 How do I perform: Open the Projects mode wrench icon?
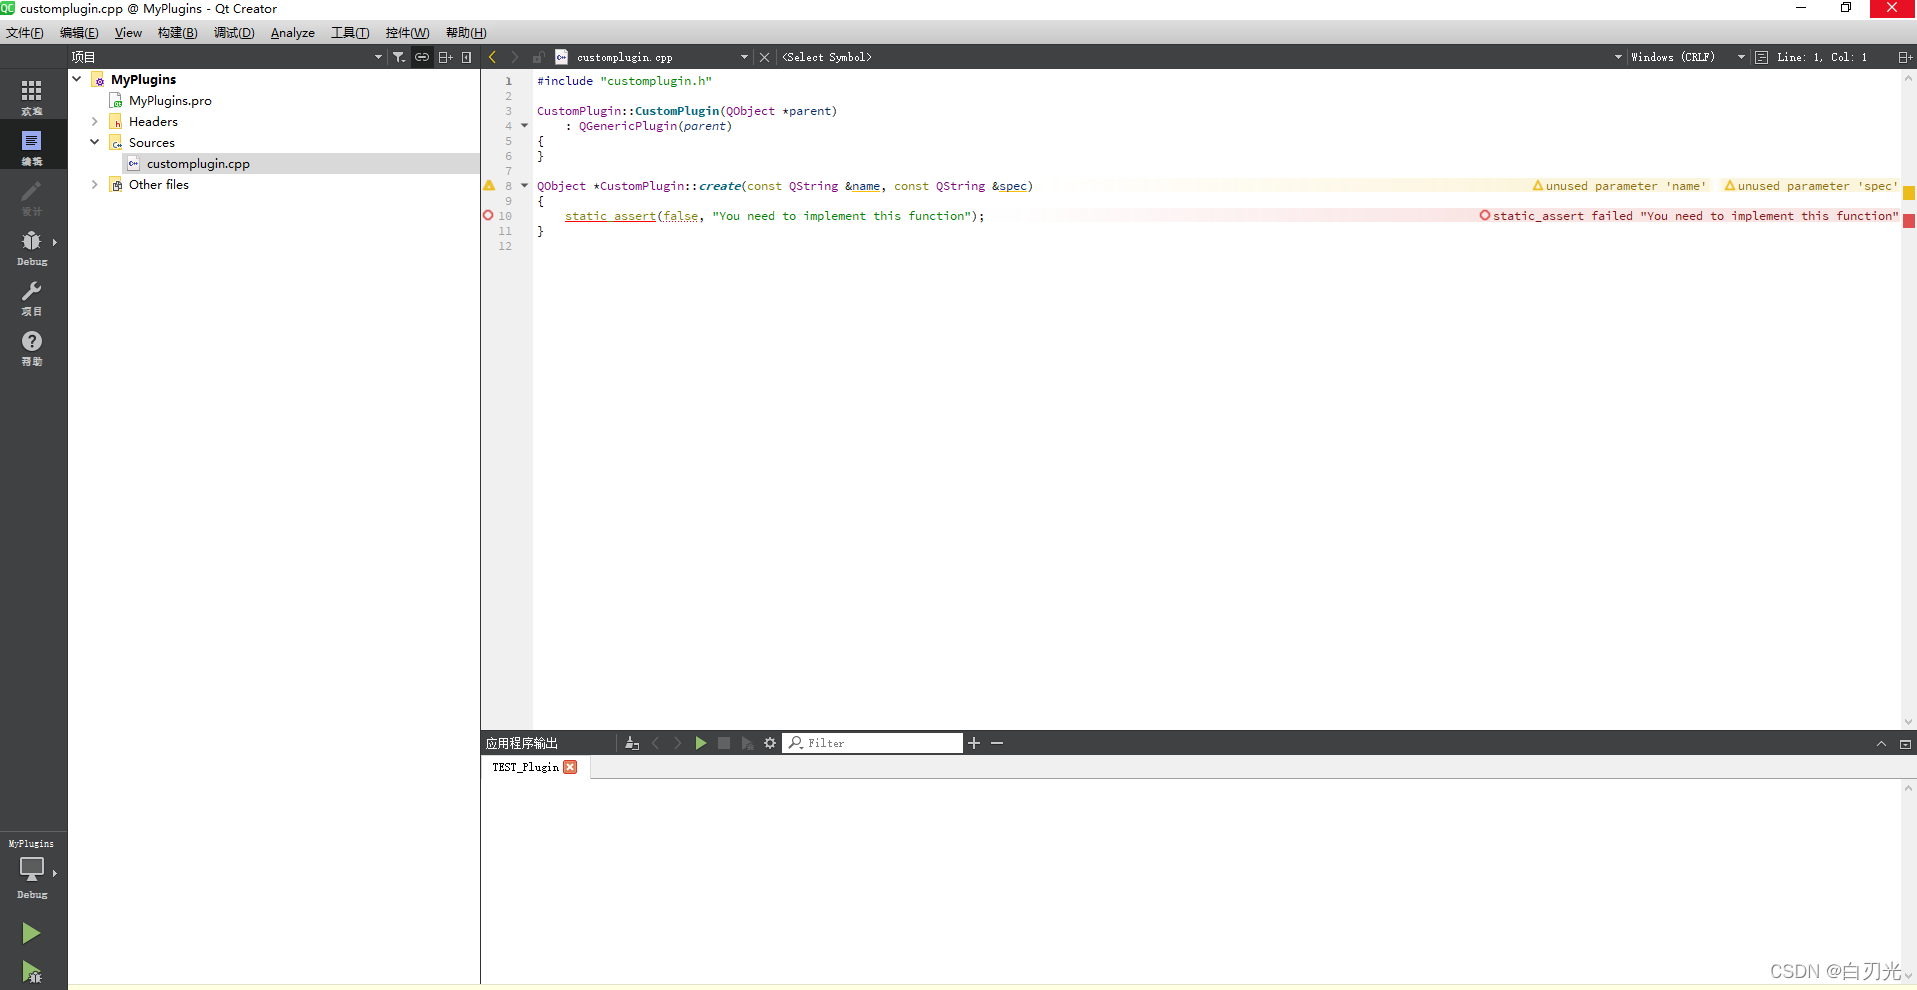coord(32,297)
